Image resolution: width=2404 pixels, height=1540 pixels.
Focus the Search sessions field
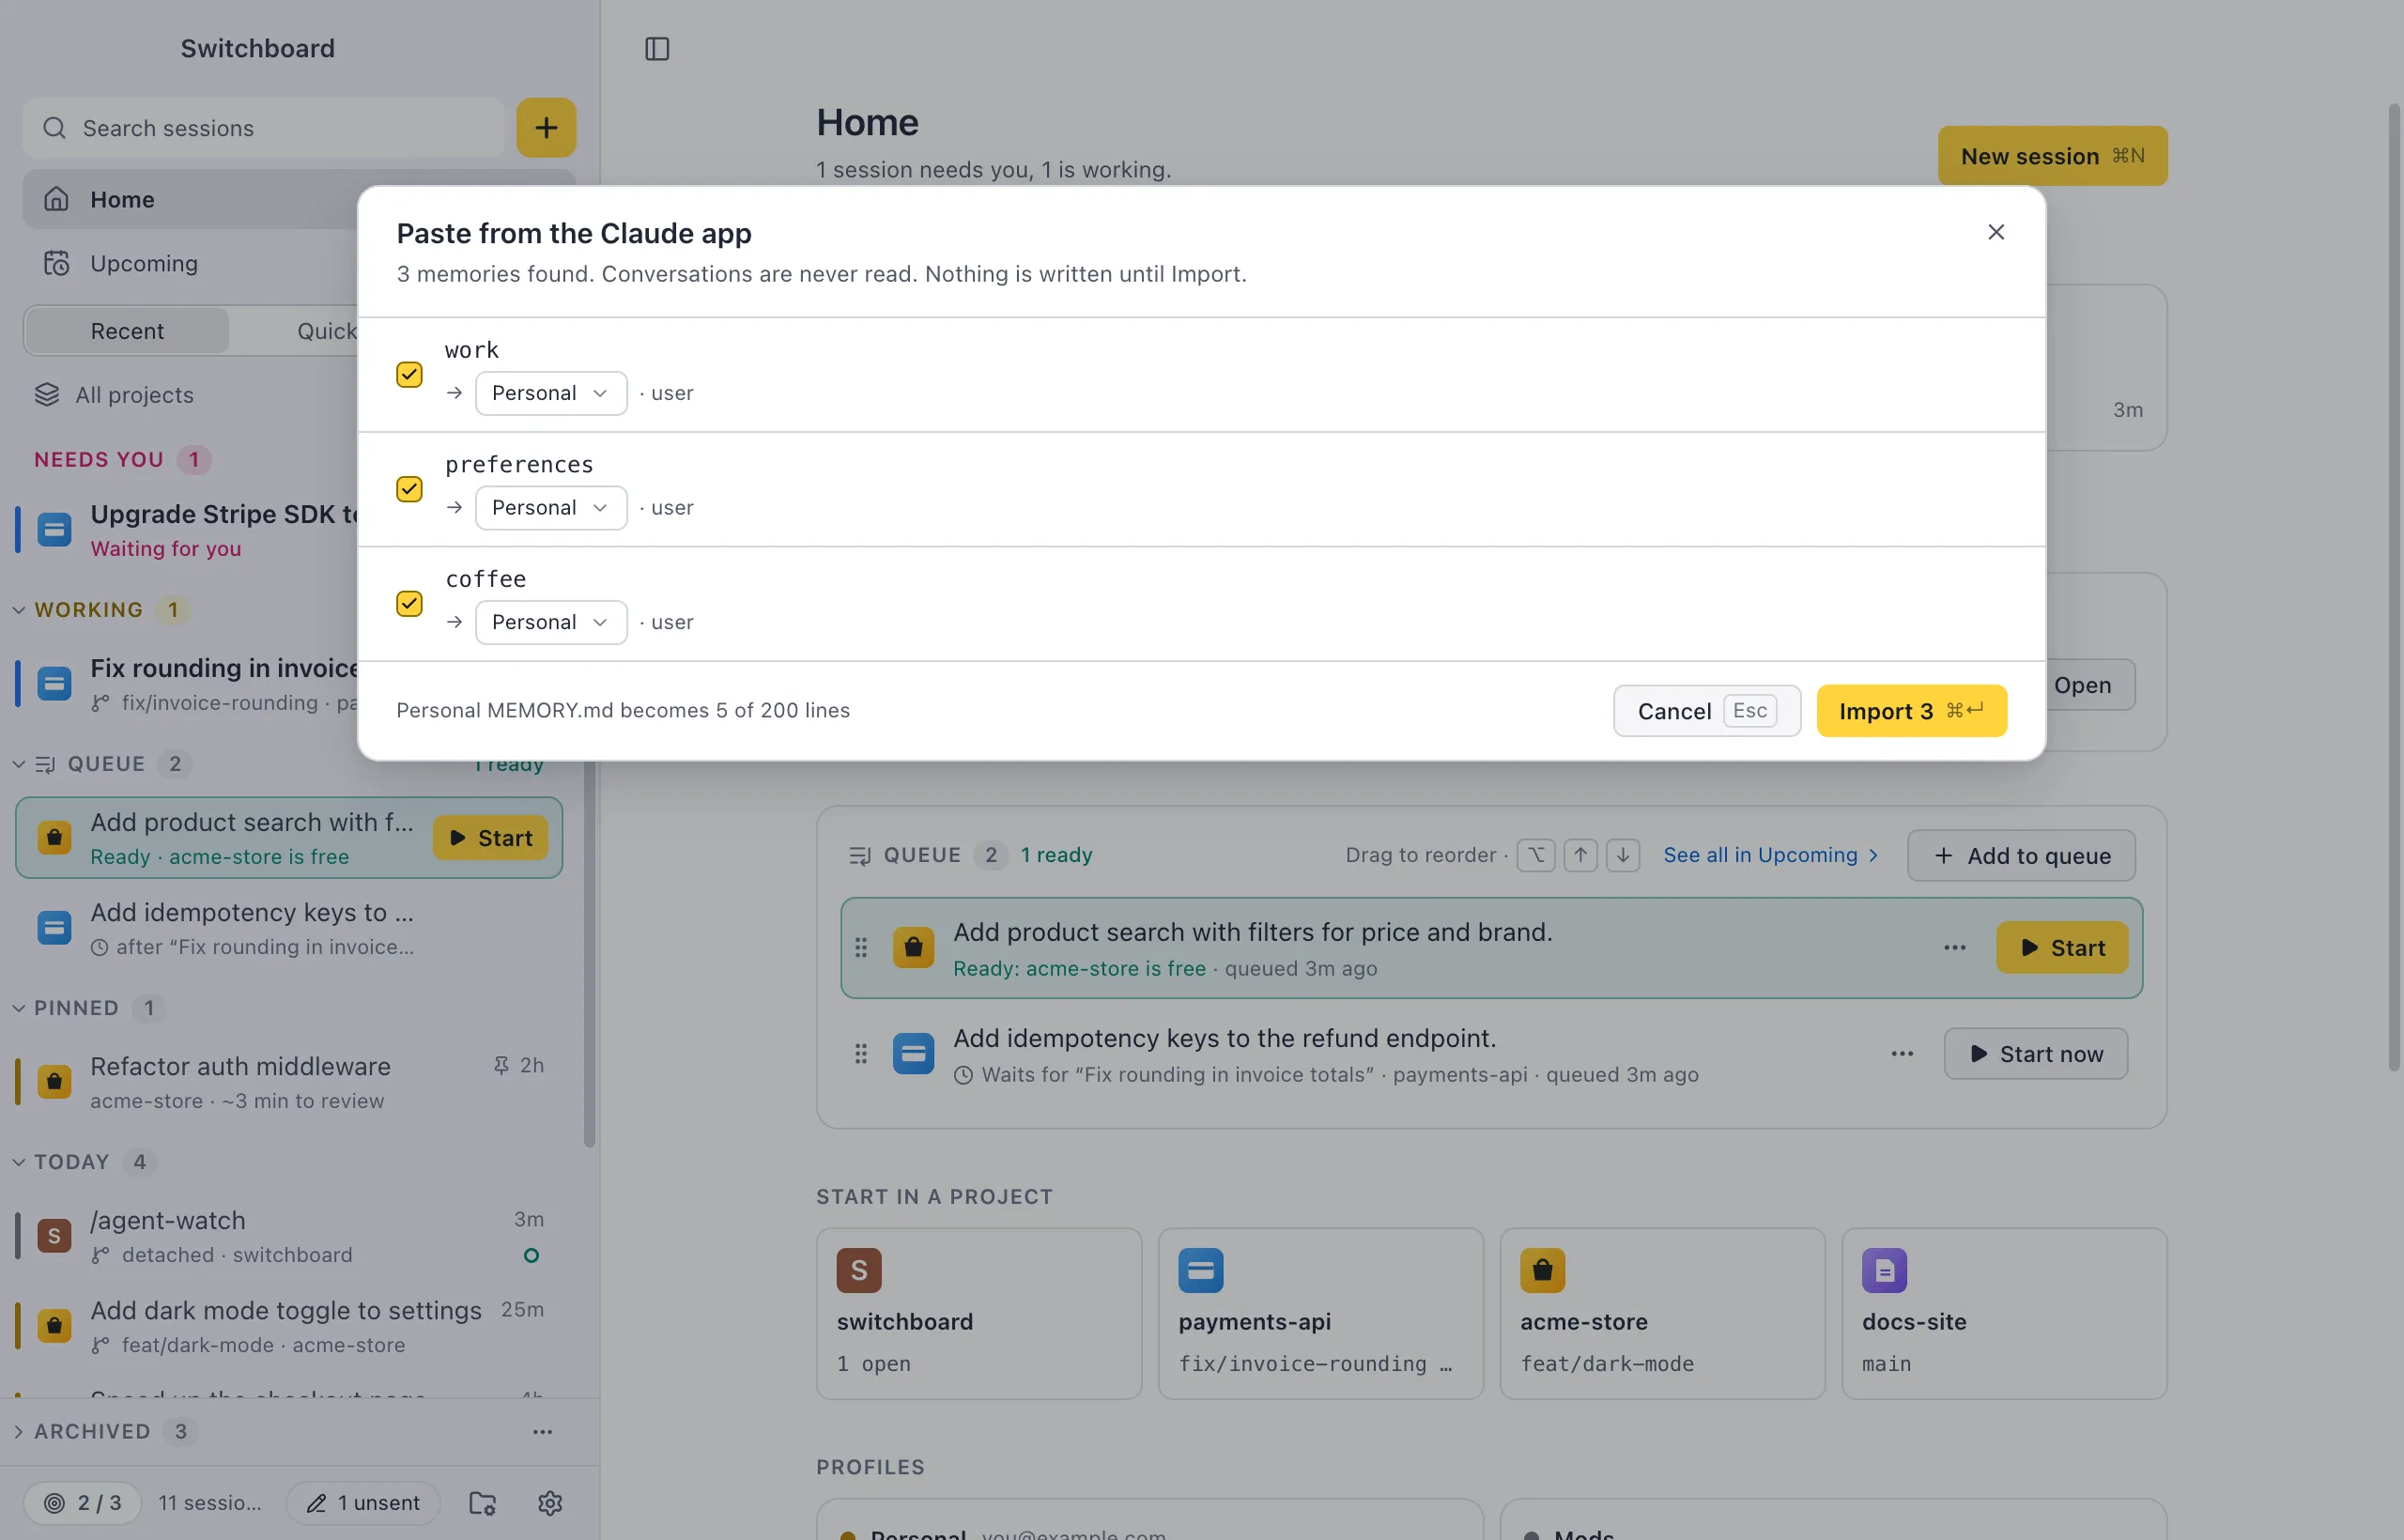[264, 128]
